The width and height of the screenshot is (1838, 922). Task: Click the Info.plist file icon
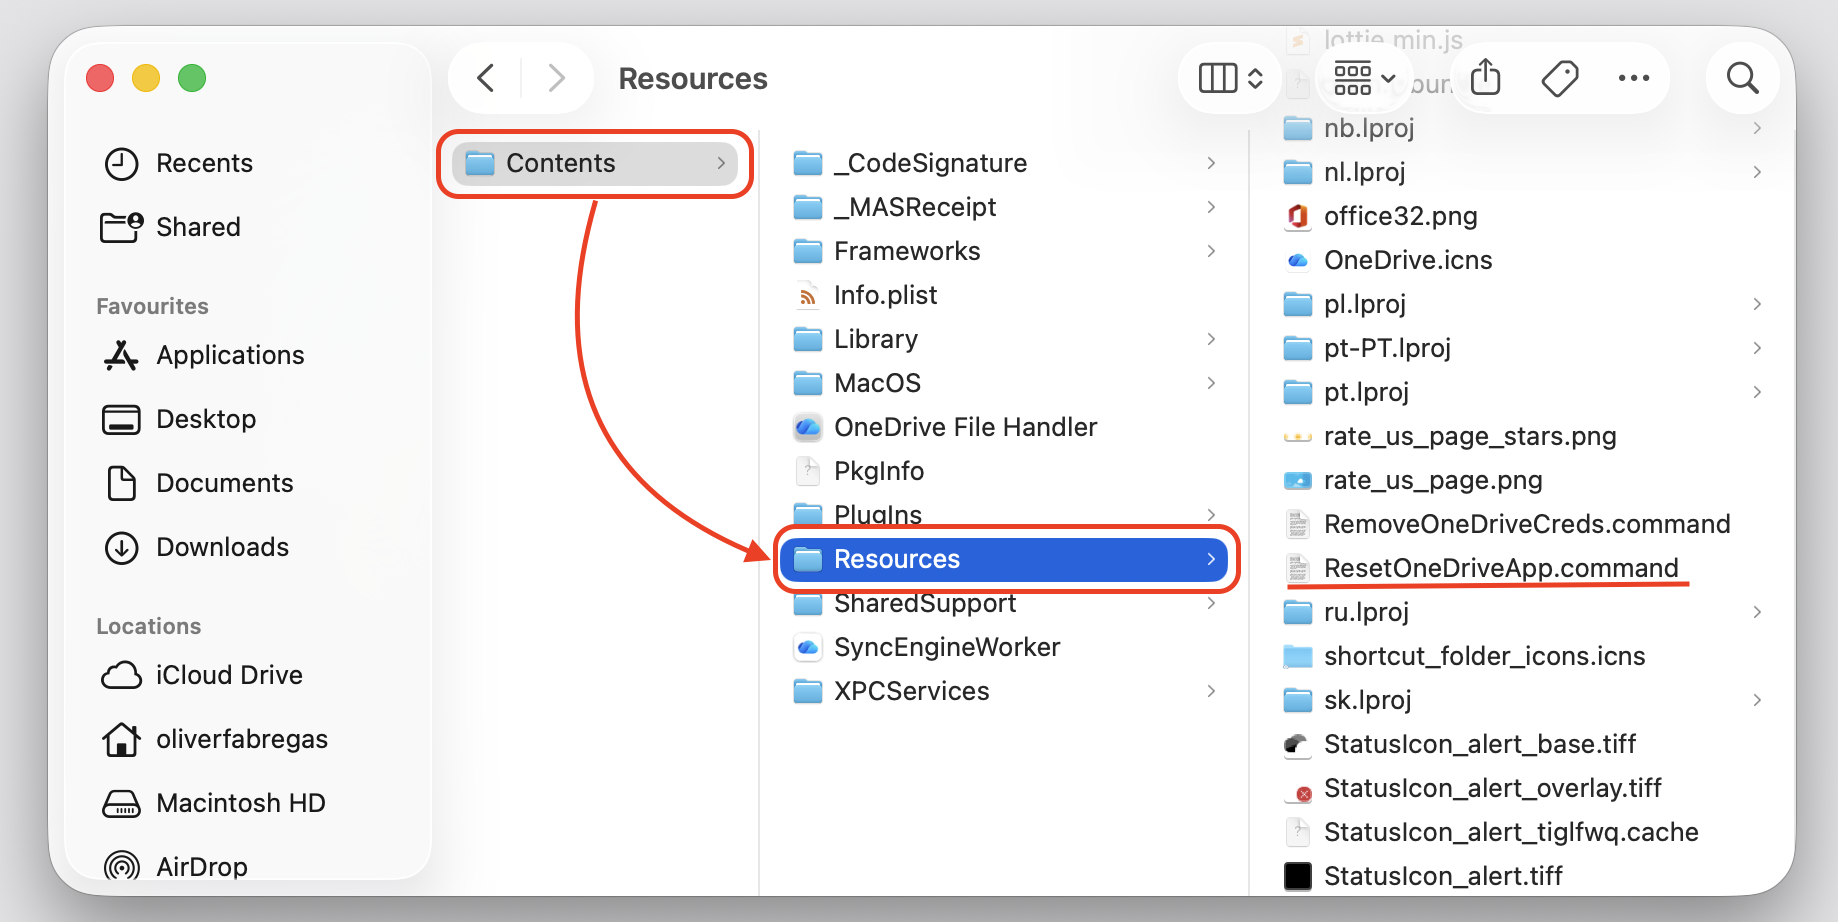click(807, 295)
